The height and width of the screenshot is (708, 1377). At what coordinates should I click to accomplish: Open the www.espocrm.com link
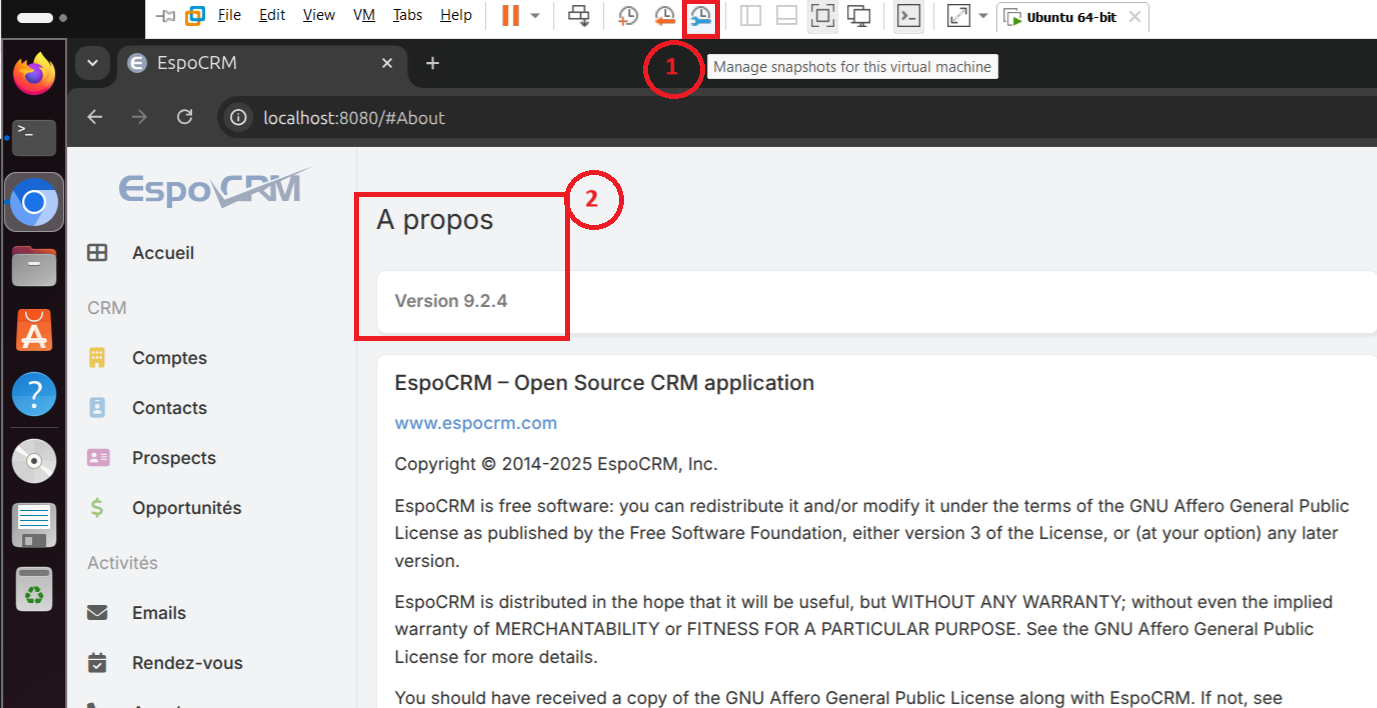475,423
